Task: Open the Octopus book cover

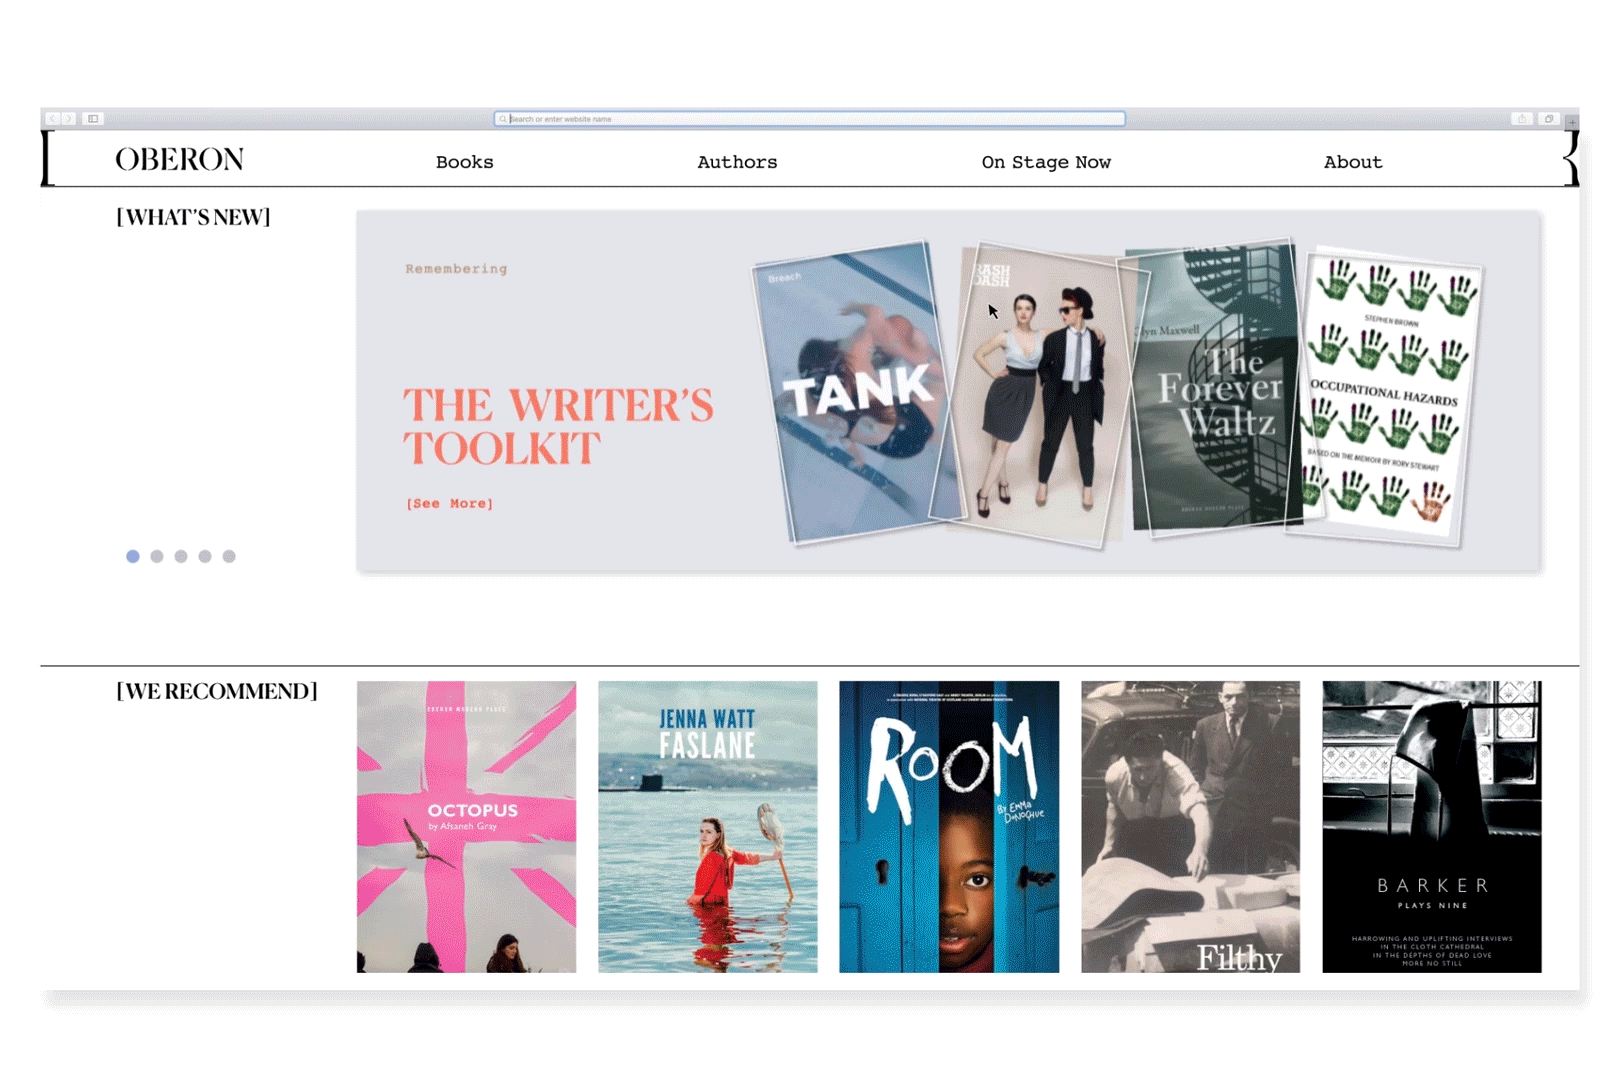Action: [466, 827]
